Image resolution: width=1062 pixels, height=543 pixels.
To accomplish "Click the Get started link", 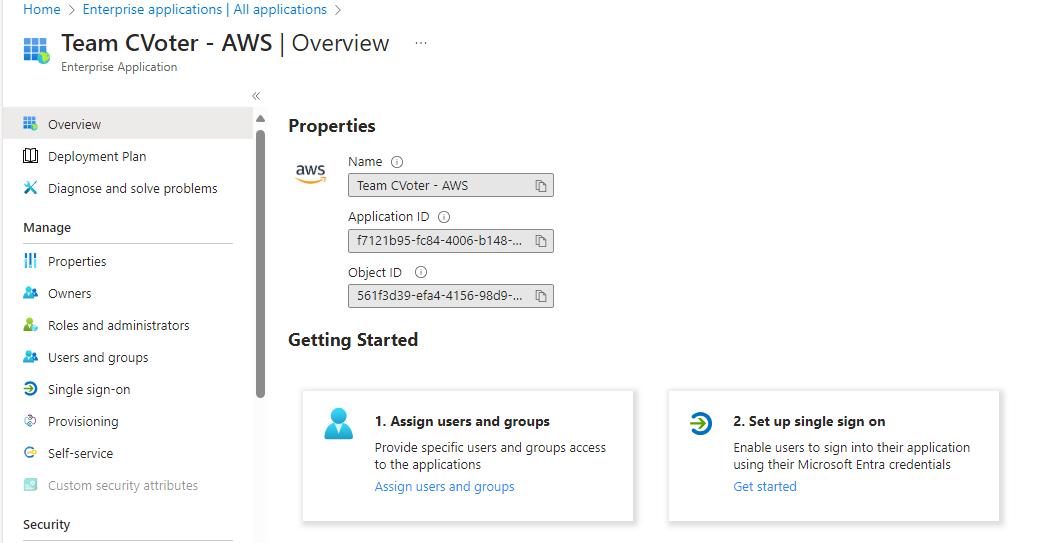I will [765, 486].
